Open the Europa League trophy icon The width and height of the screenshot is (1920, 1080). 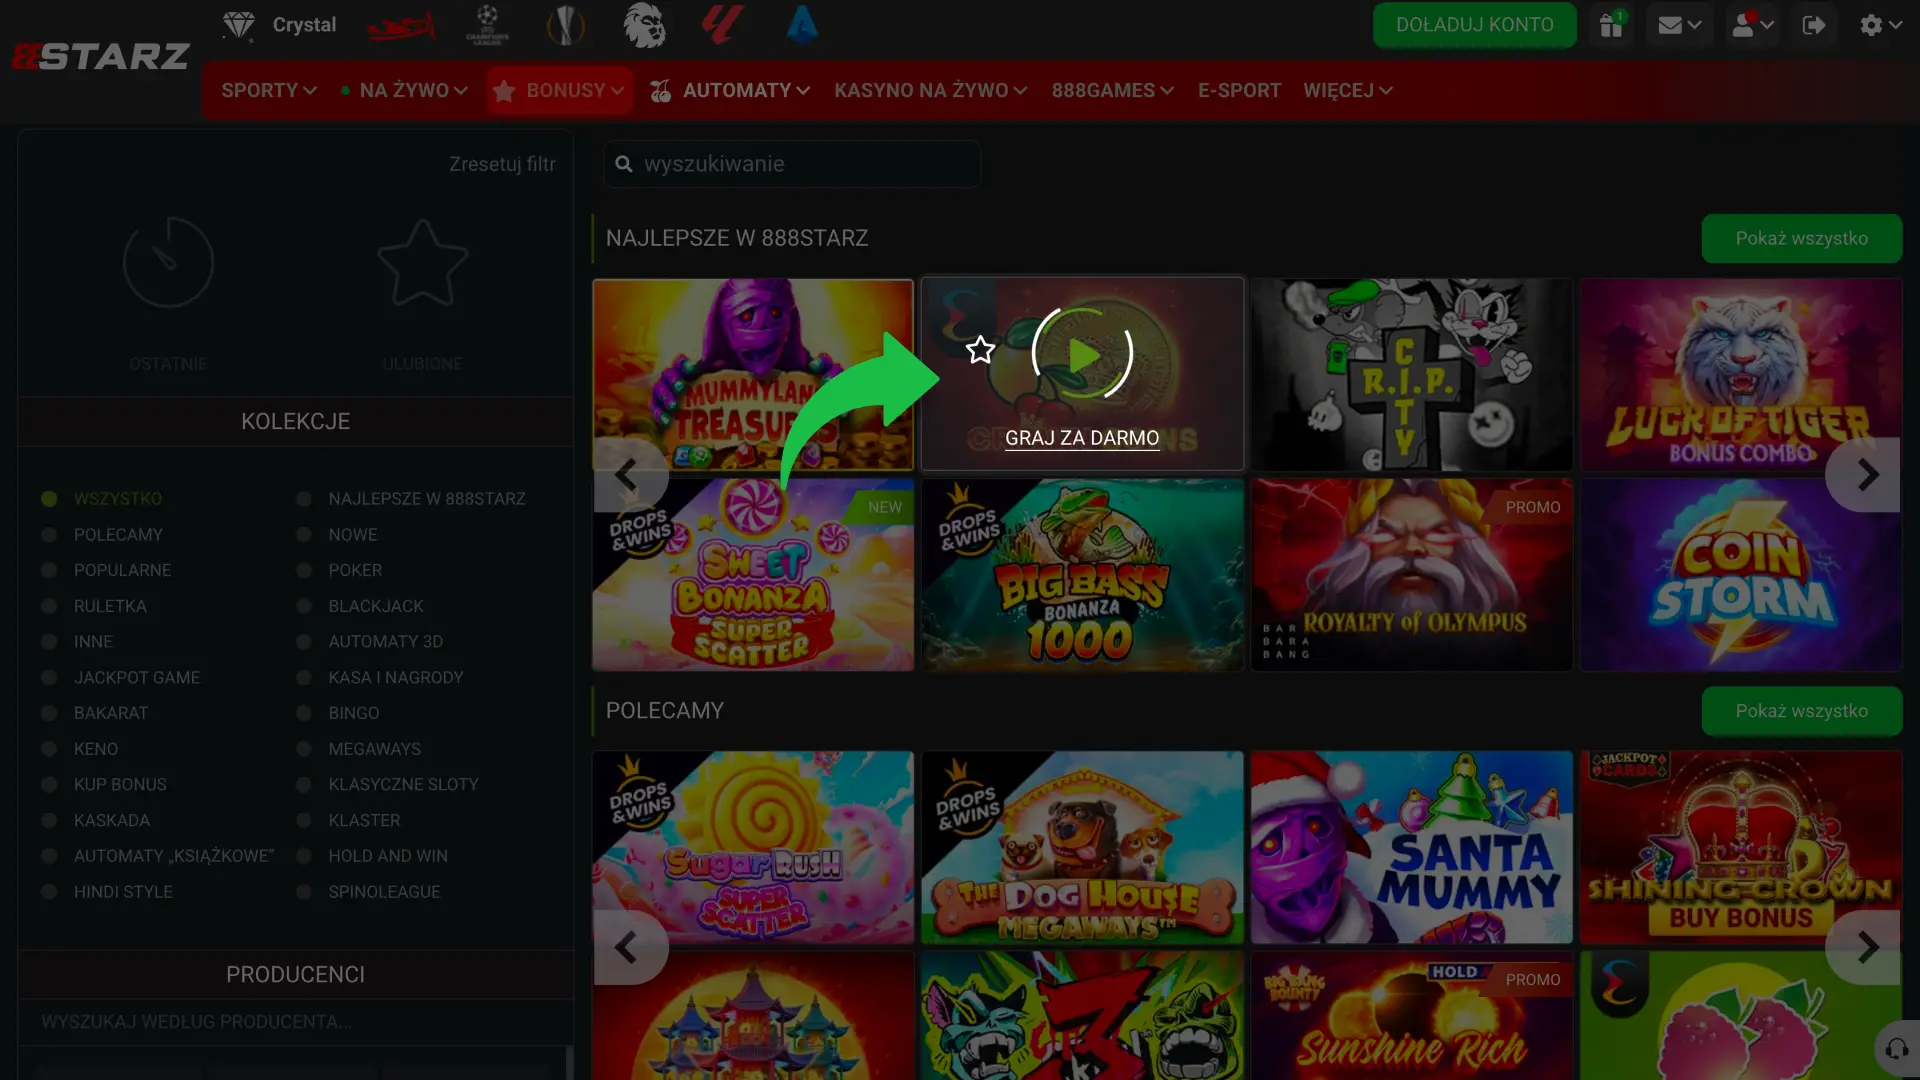tap(566, 25)
